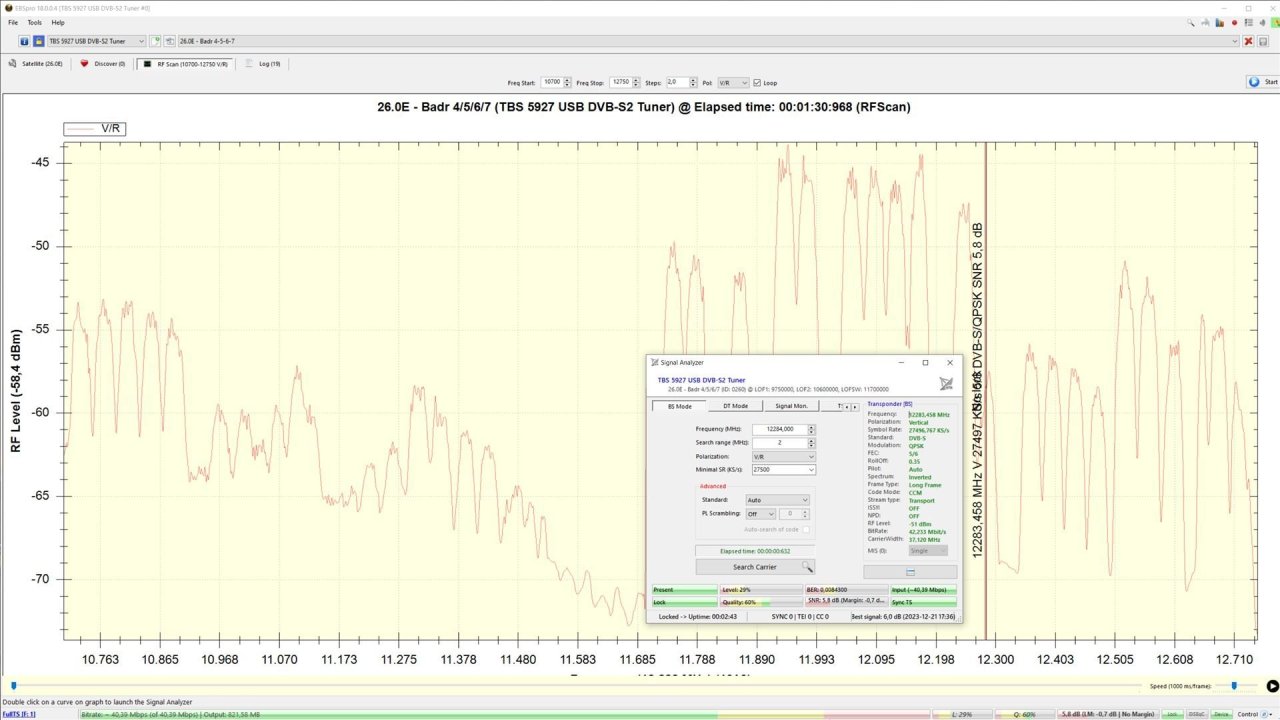Click the magnifier icon in top toolbar
Screen dimensions: 1280x720
[1191, 22]
